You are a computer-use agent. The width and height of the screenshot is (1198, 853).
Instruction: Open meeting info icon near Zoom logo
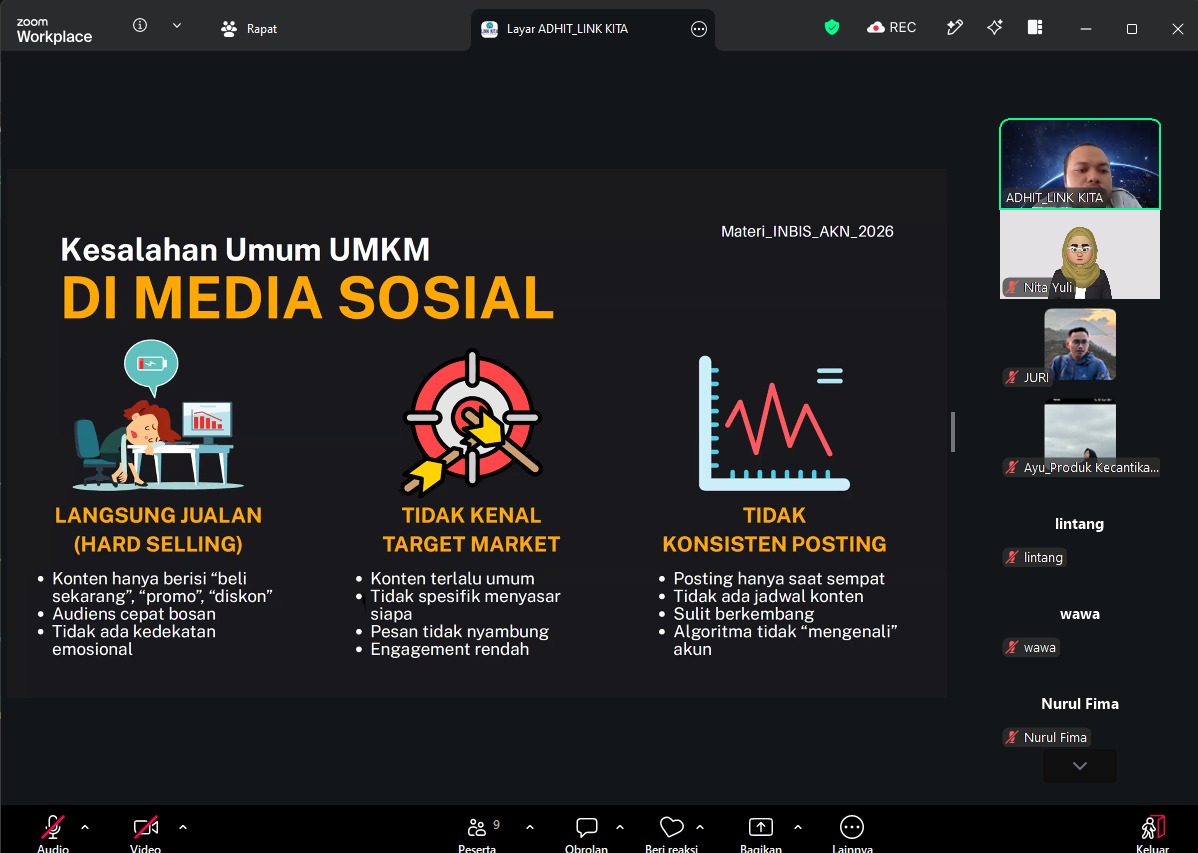click(140, 25)
